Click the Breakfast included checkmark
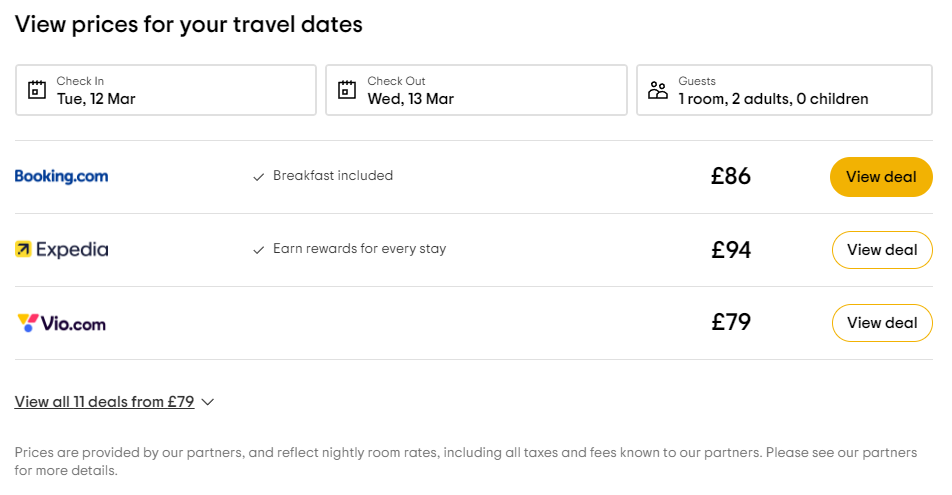The height and width of the screenshot is (495, 952). point(259,177)
